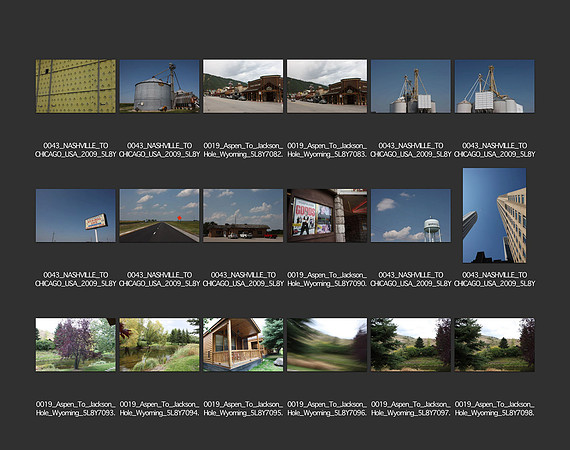The image size is (570, 450).
Task: Click the caption ending in 5L8Y7093
Action: pyautogui.click(x=76, y=409)
